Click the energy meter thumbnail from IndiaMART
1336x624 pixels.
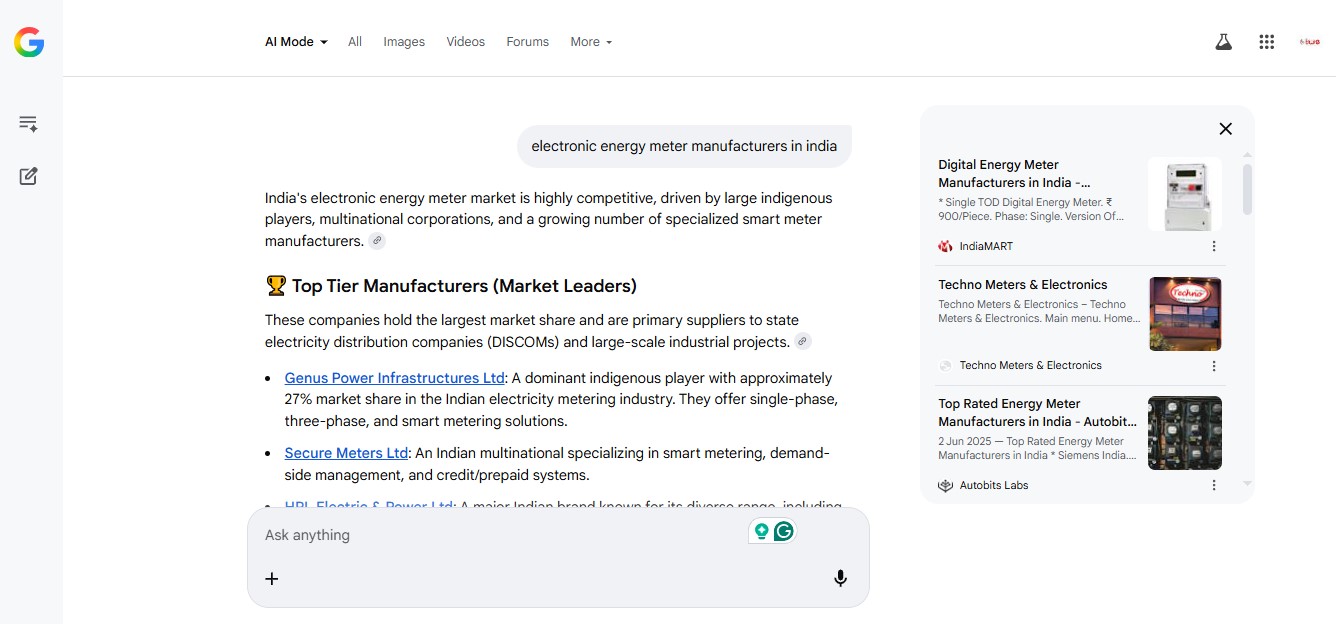click(1185, 194)
